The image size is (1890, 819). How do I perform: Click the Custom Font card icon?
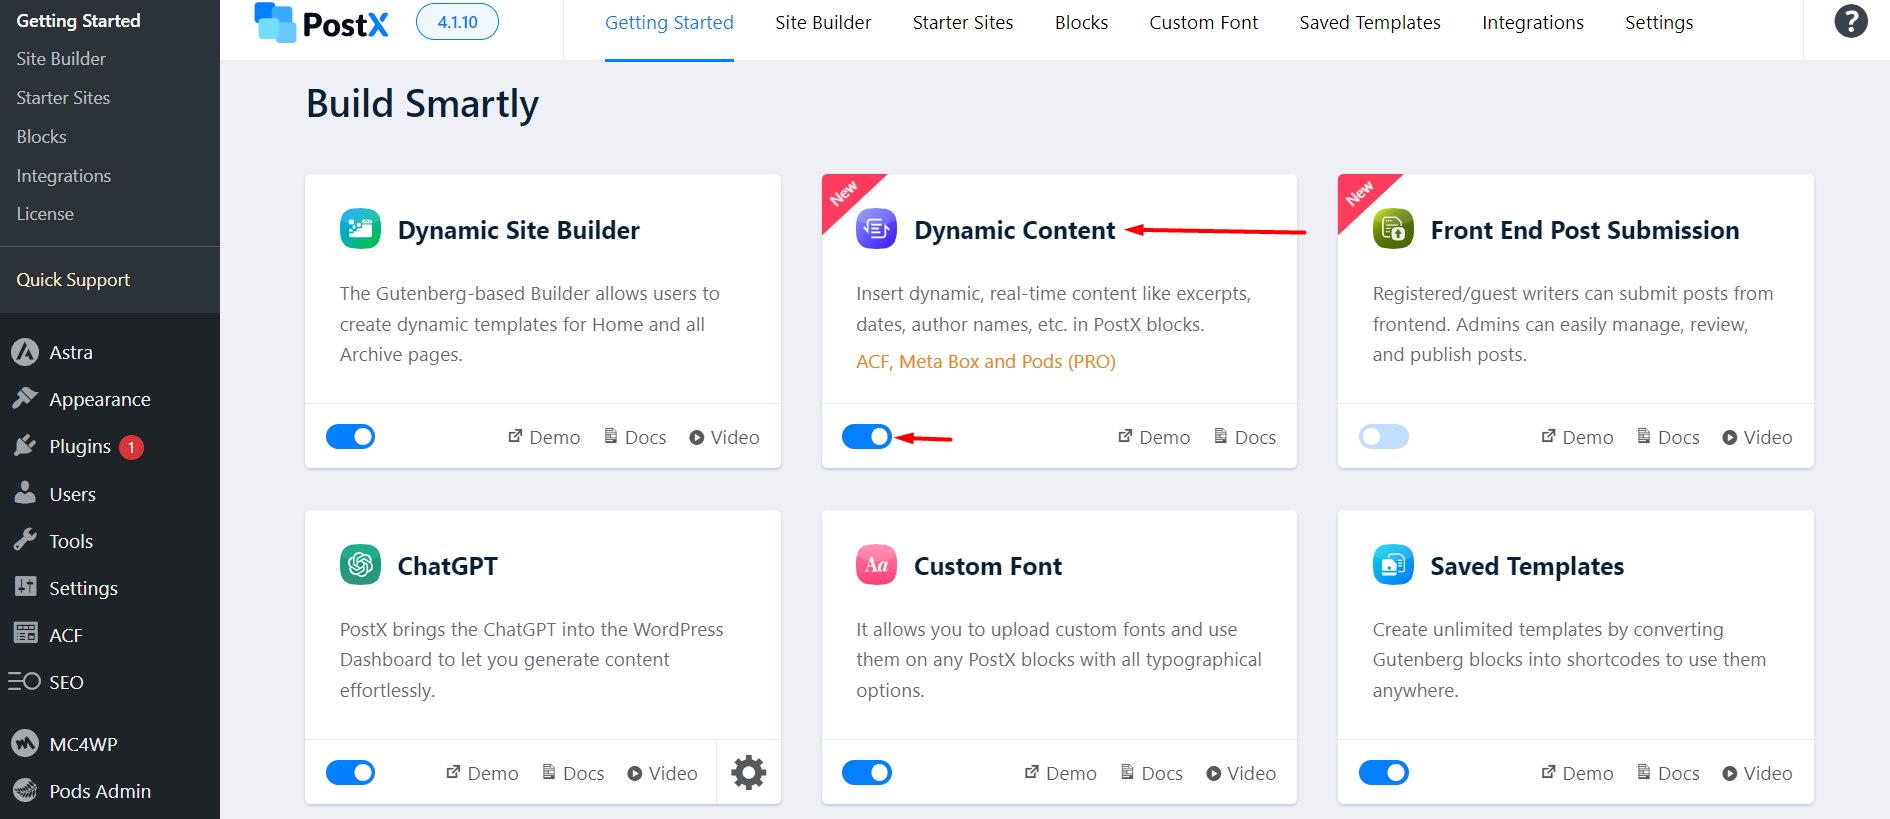[x=877, y=565]
